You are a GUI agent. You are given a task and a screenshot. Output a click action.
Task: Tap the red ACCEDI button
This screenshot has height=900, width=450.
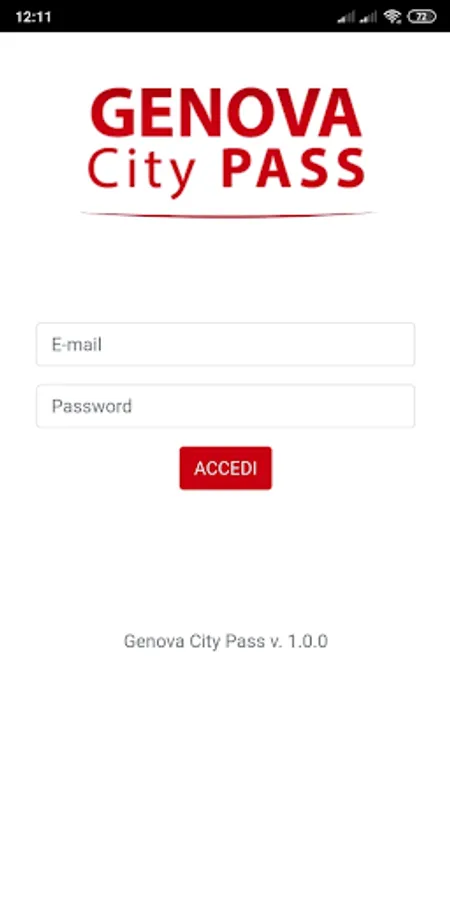tap(226, 468)
